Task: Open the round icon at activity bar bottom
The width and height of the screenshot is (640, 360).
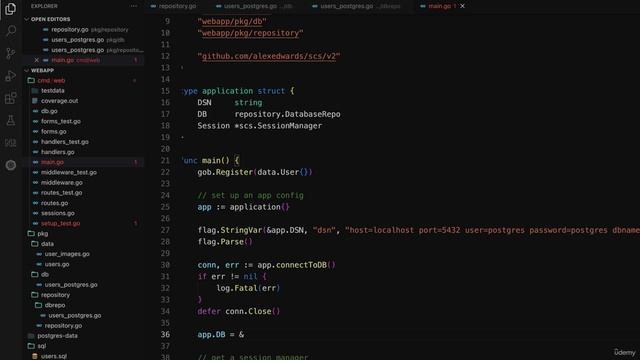Action: [11, 165]
